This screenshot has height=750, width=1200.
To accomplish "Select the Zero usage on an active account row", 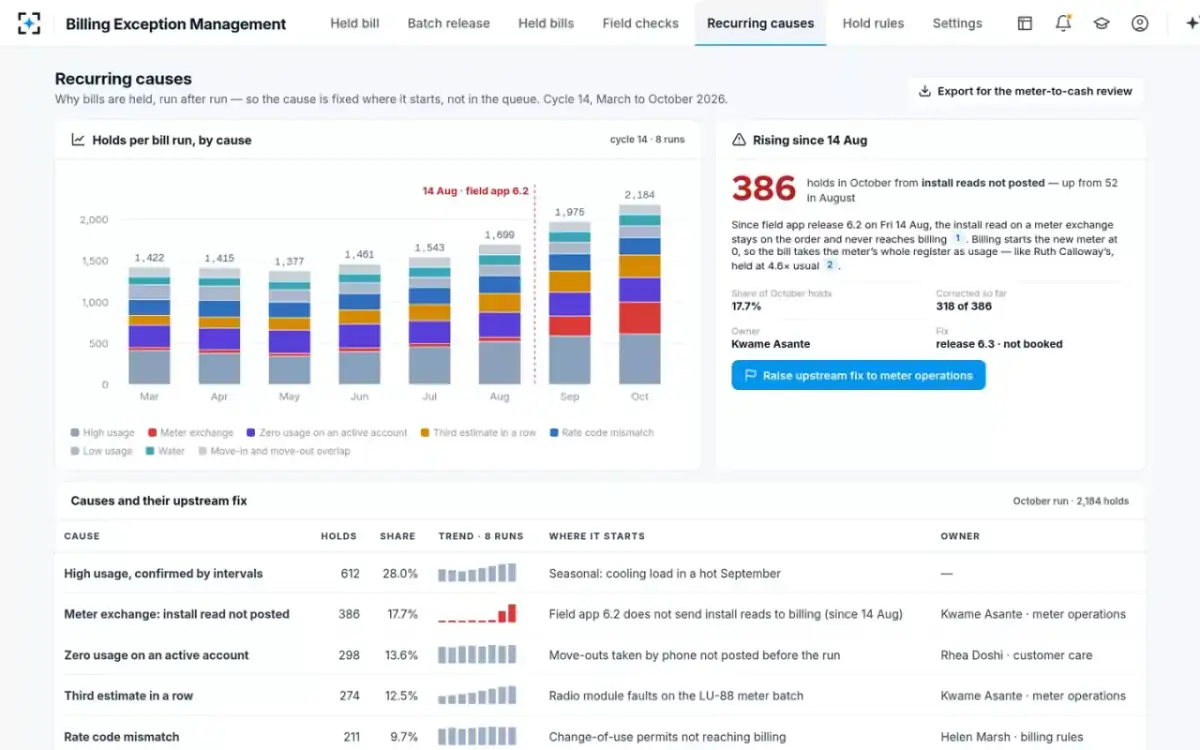I will pyautogui.click(x=600, y=655).
